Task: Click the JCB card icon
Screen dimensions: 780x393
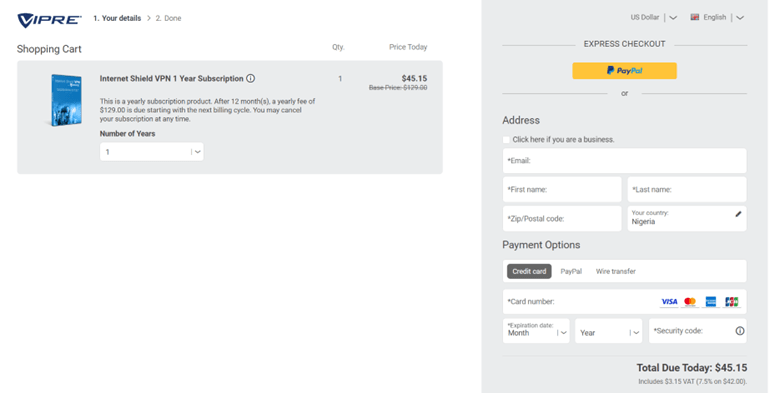Action: 732,301
